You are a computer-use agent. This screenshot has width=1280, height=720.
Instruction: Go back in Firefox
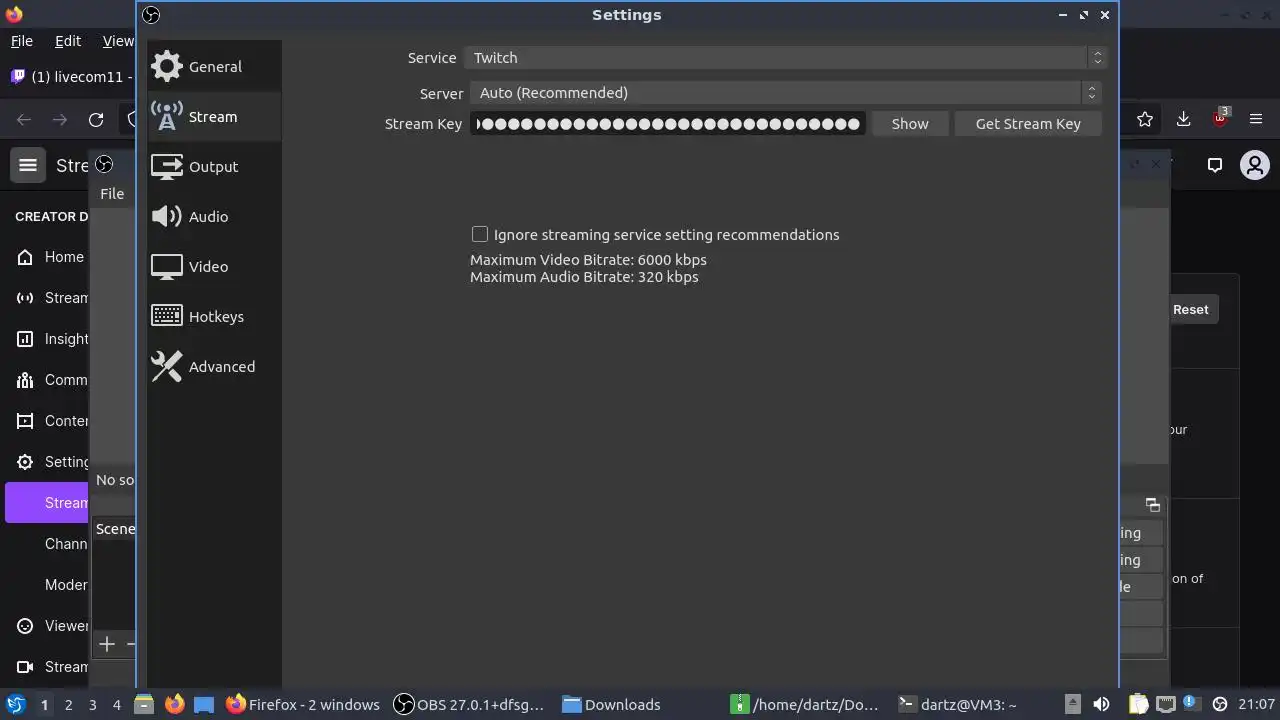tap(24, 120)
